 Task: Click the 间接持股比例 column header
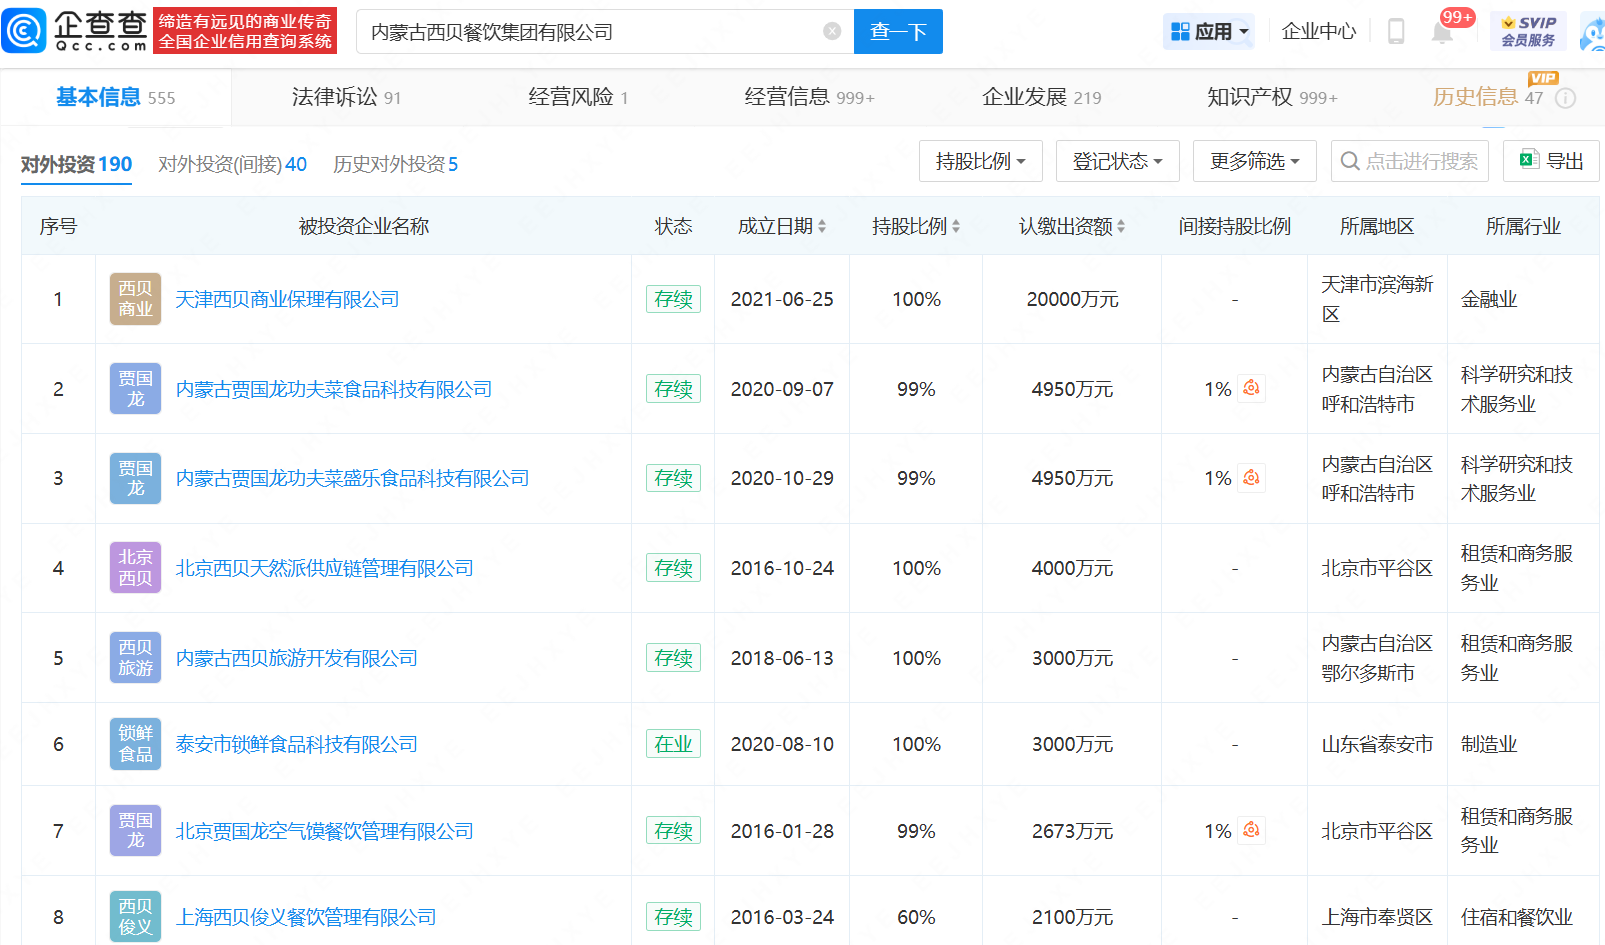(x=1234, y=227)
